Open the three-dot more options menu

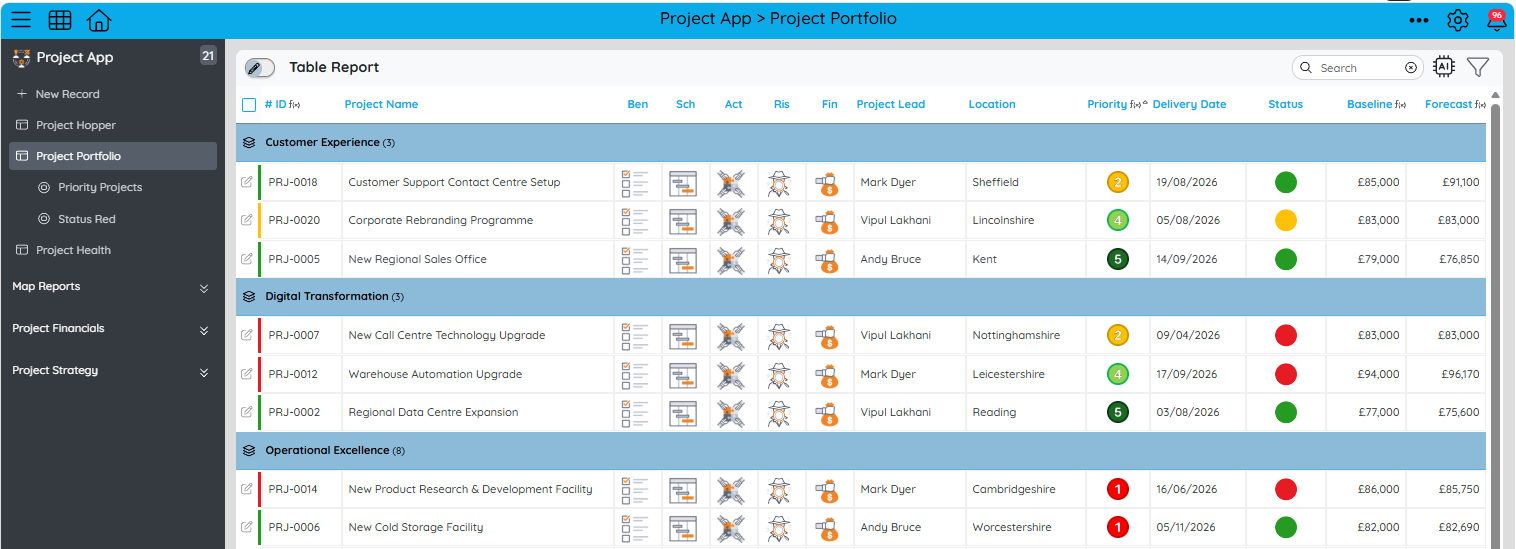click(1419, 20)
